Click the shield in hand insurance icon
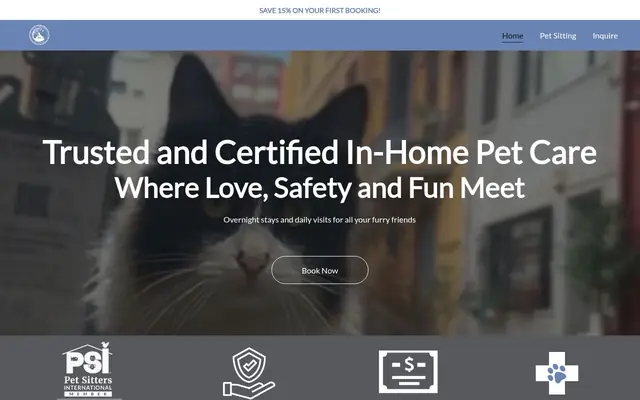Viewport: 640px width, 400px height. (249, 373)
